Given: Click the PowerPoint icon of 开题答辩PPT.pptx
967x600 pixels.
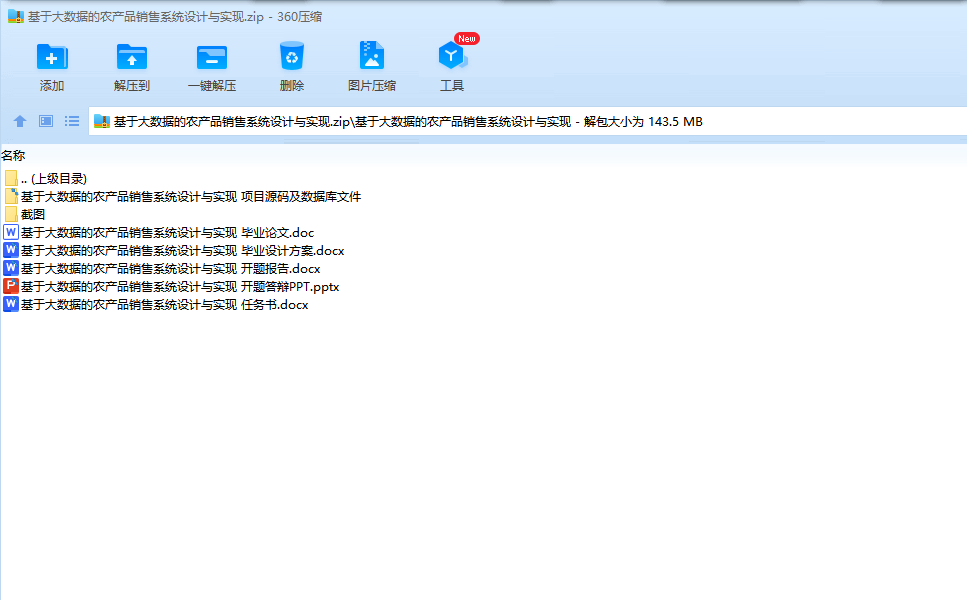Looking at the screenshot, I should coord(10,286).
